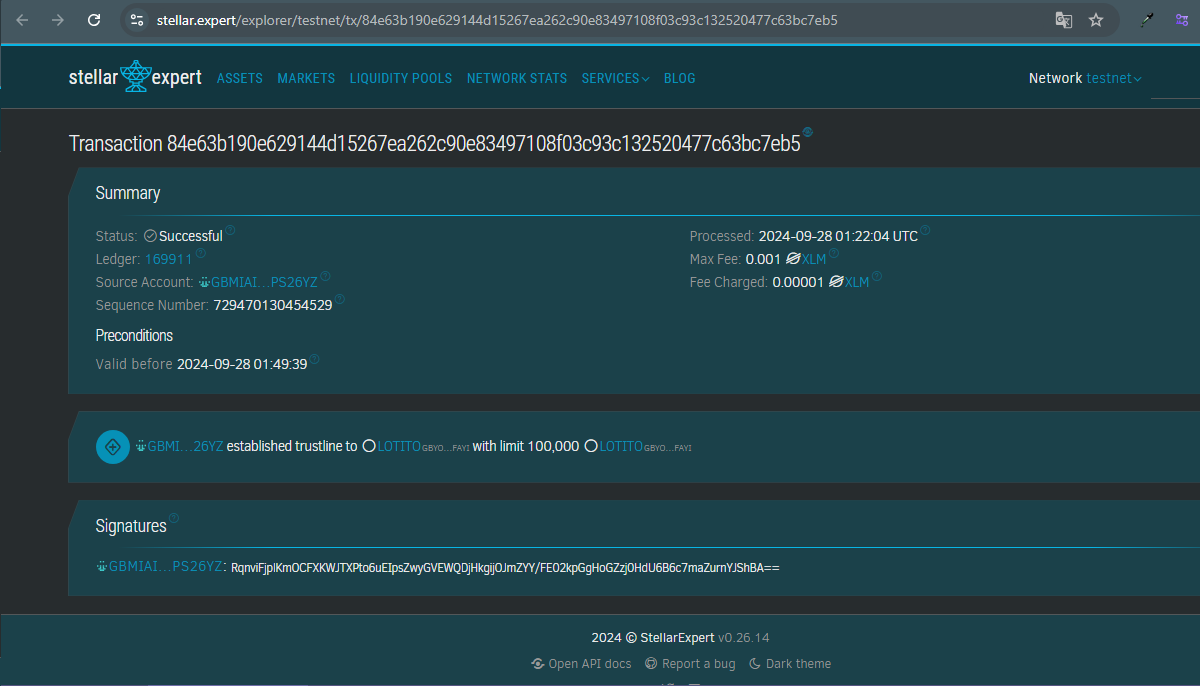Expand the SERVICES dropdown menu
The width and height of the screenshot is (1200, 686).
[615, 78]
